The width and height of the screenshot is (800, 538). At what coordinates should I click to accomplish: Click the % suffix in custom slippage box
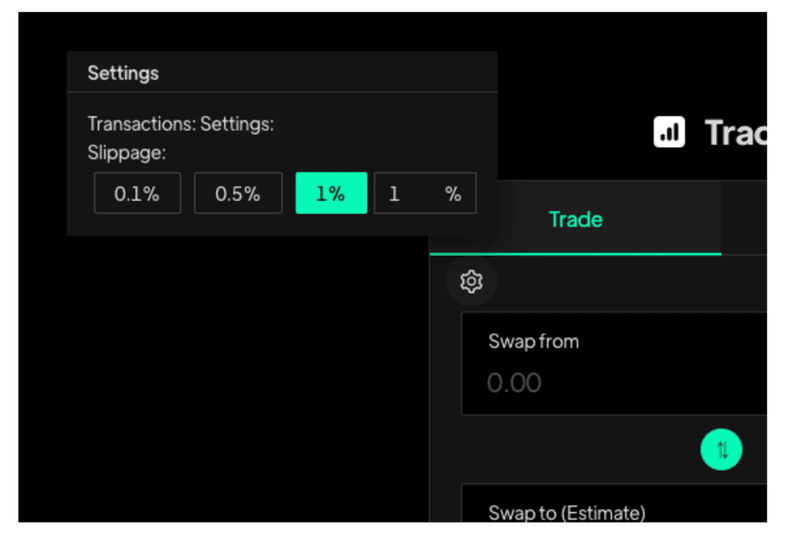453,193
